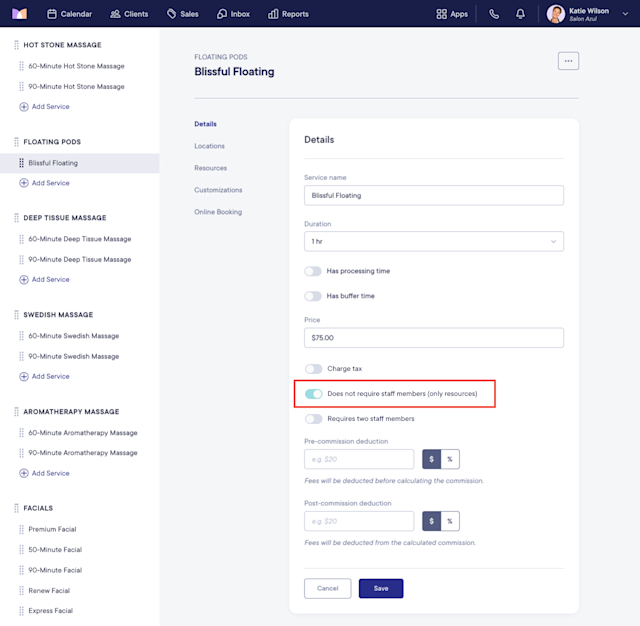Open the Duration dropdown showing 1 hr
Screen dimensions: 640x626
click(x=434, y=241)
